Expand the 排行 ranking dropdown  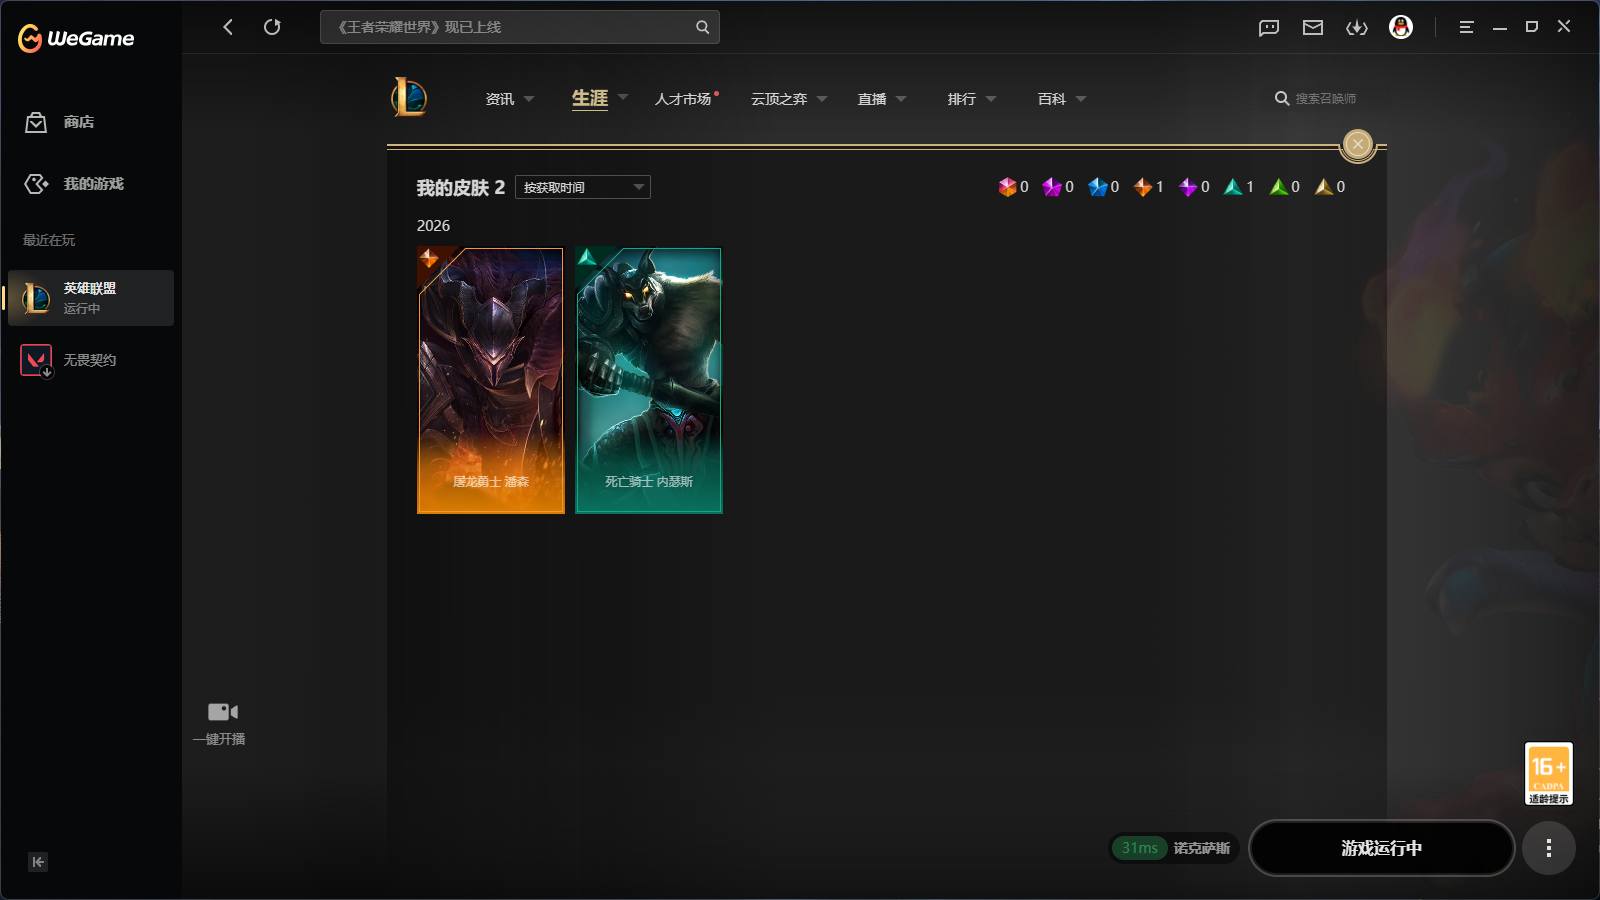tap(971, 99)
